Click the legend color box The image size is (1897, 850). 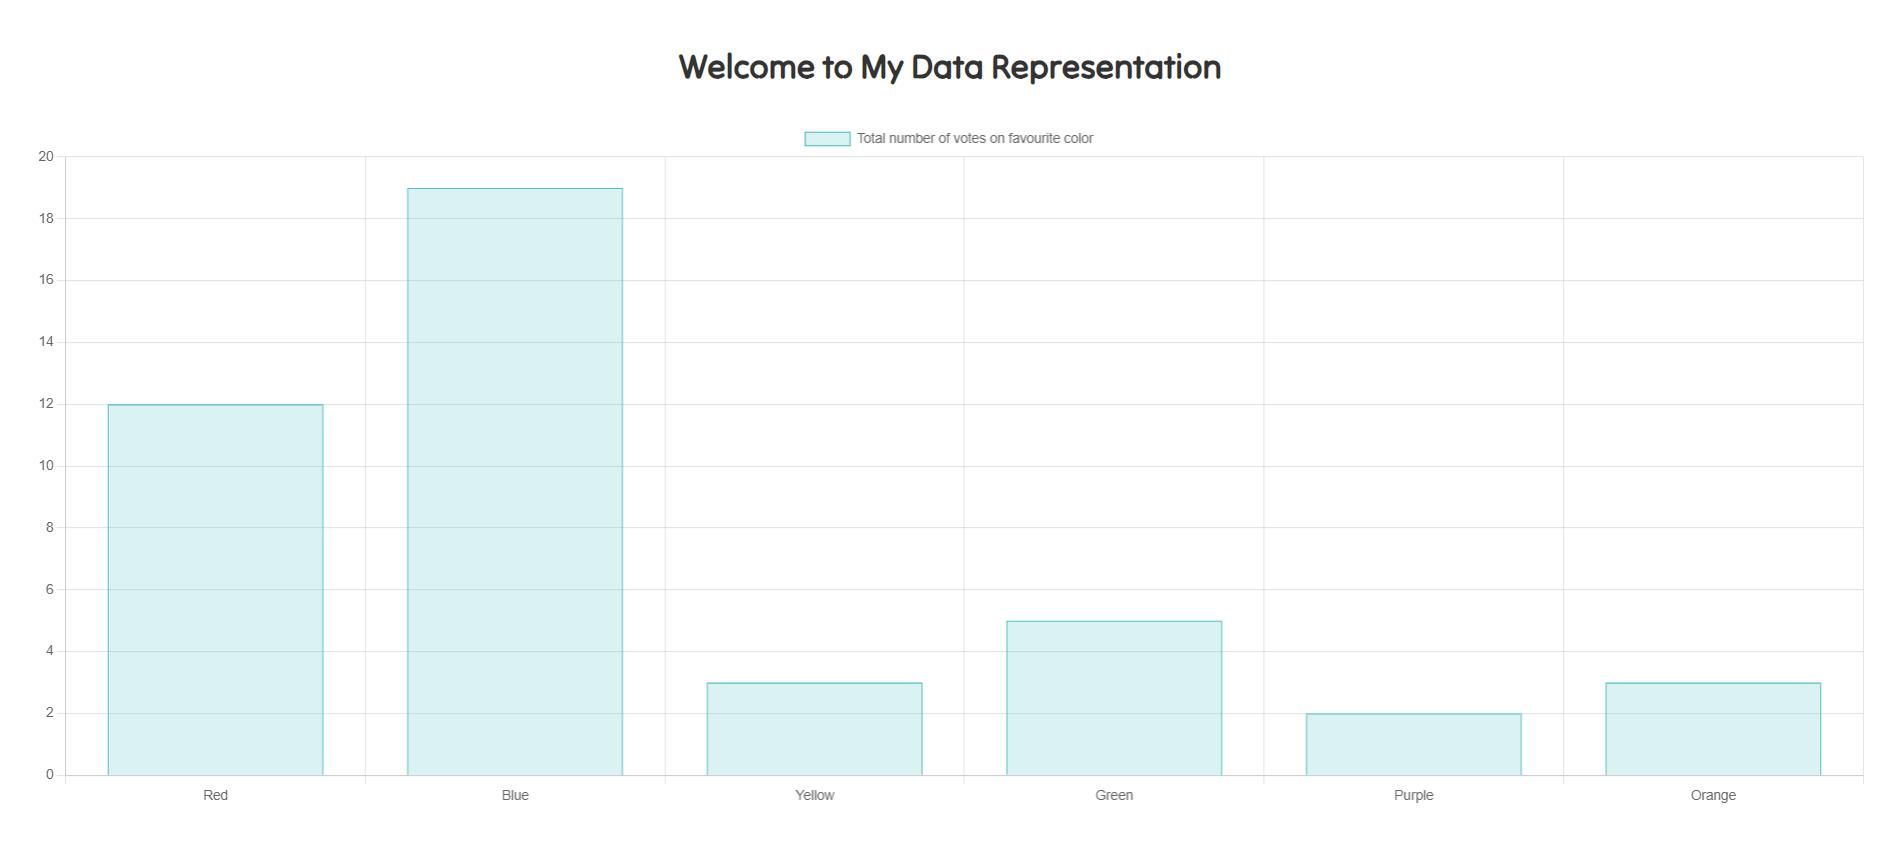pos(827,139)
